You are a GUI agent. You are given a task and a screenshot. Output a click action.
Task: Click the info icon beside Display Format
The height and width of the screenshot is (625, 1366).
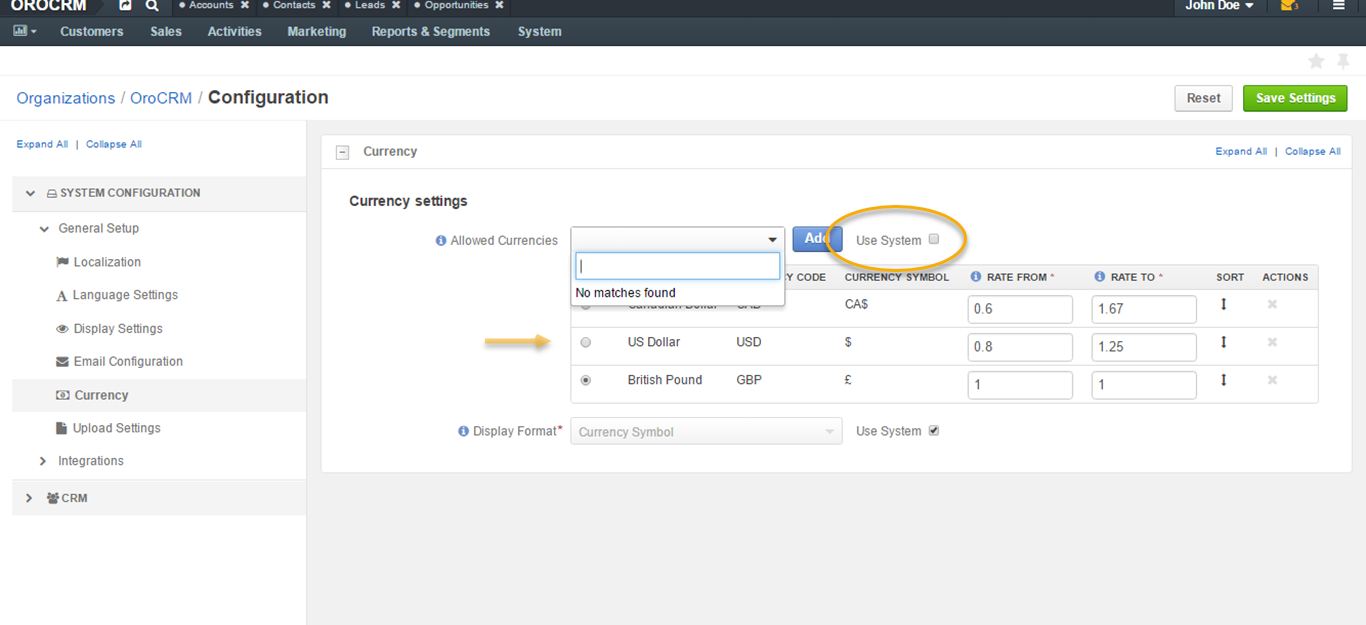click(463, 432)
